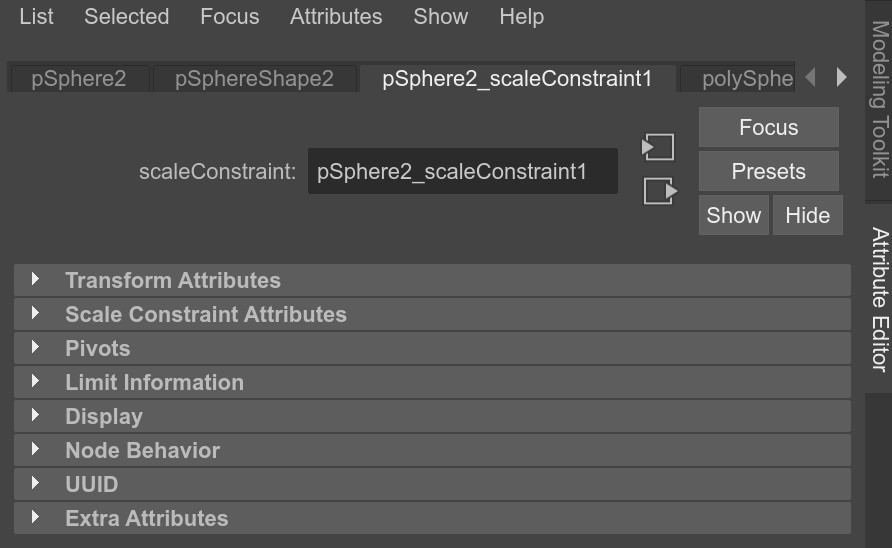892x548 pixels.
Task: Click the go to output connection icon
Action: pyautogui.click(x=660, y=191)
